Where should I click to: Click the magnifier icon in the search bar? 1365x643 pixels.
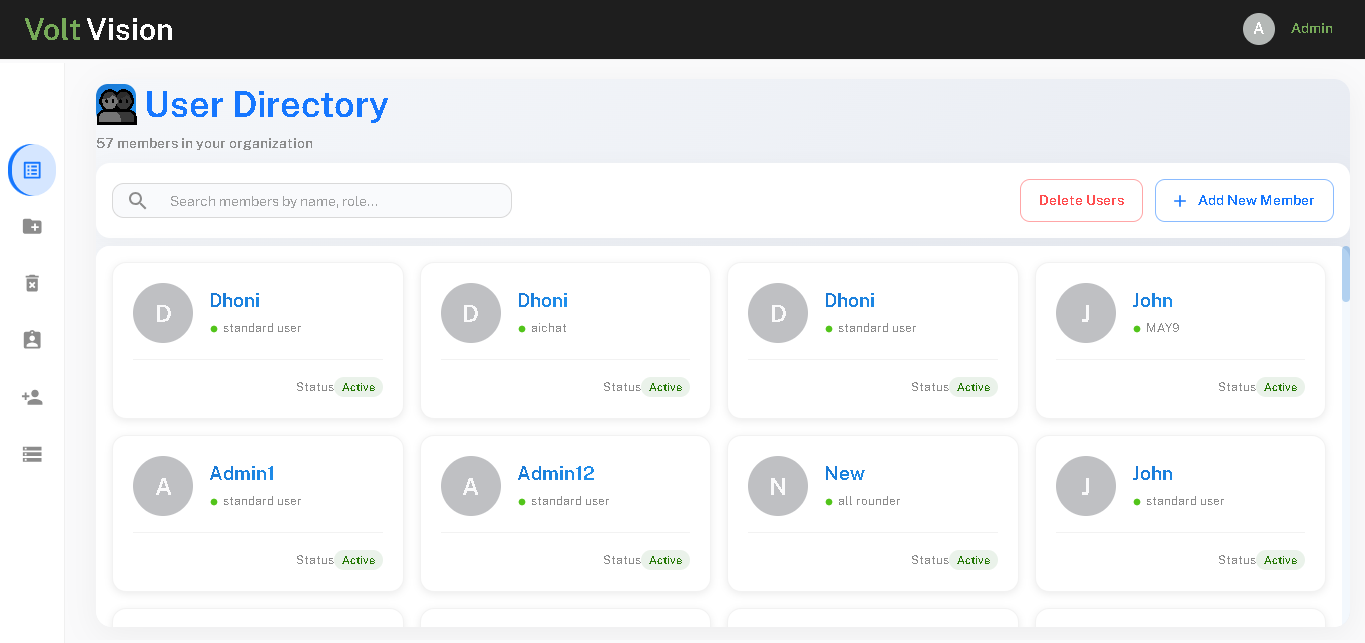pyautogui.click(x=137, y=200)
